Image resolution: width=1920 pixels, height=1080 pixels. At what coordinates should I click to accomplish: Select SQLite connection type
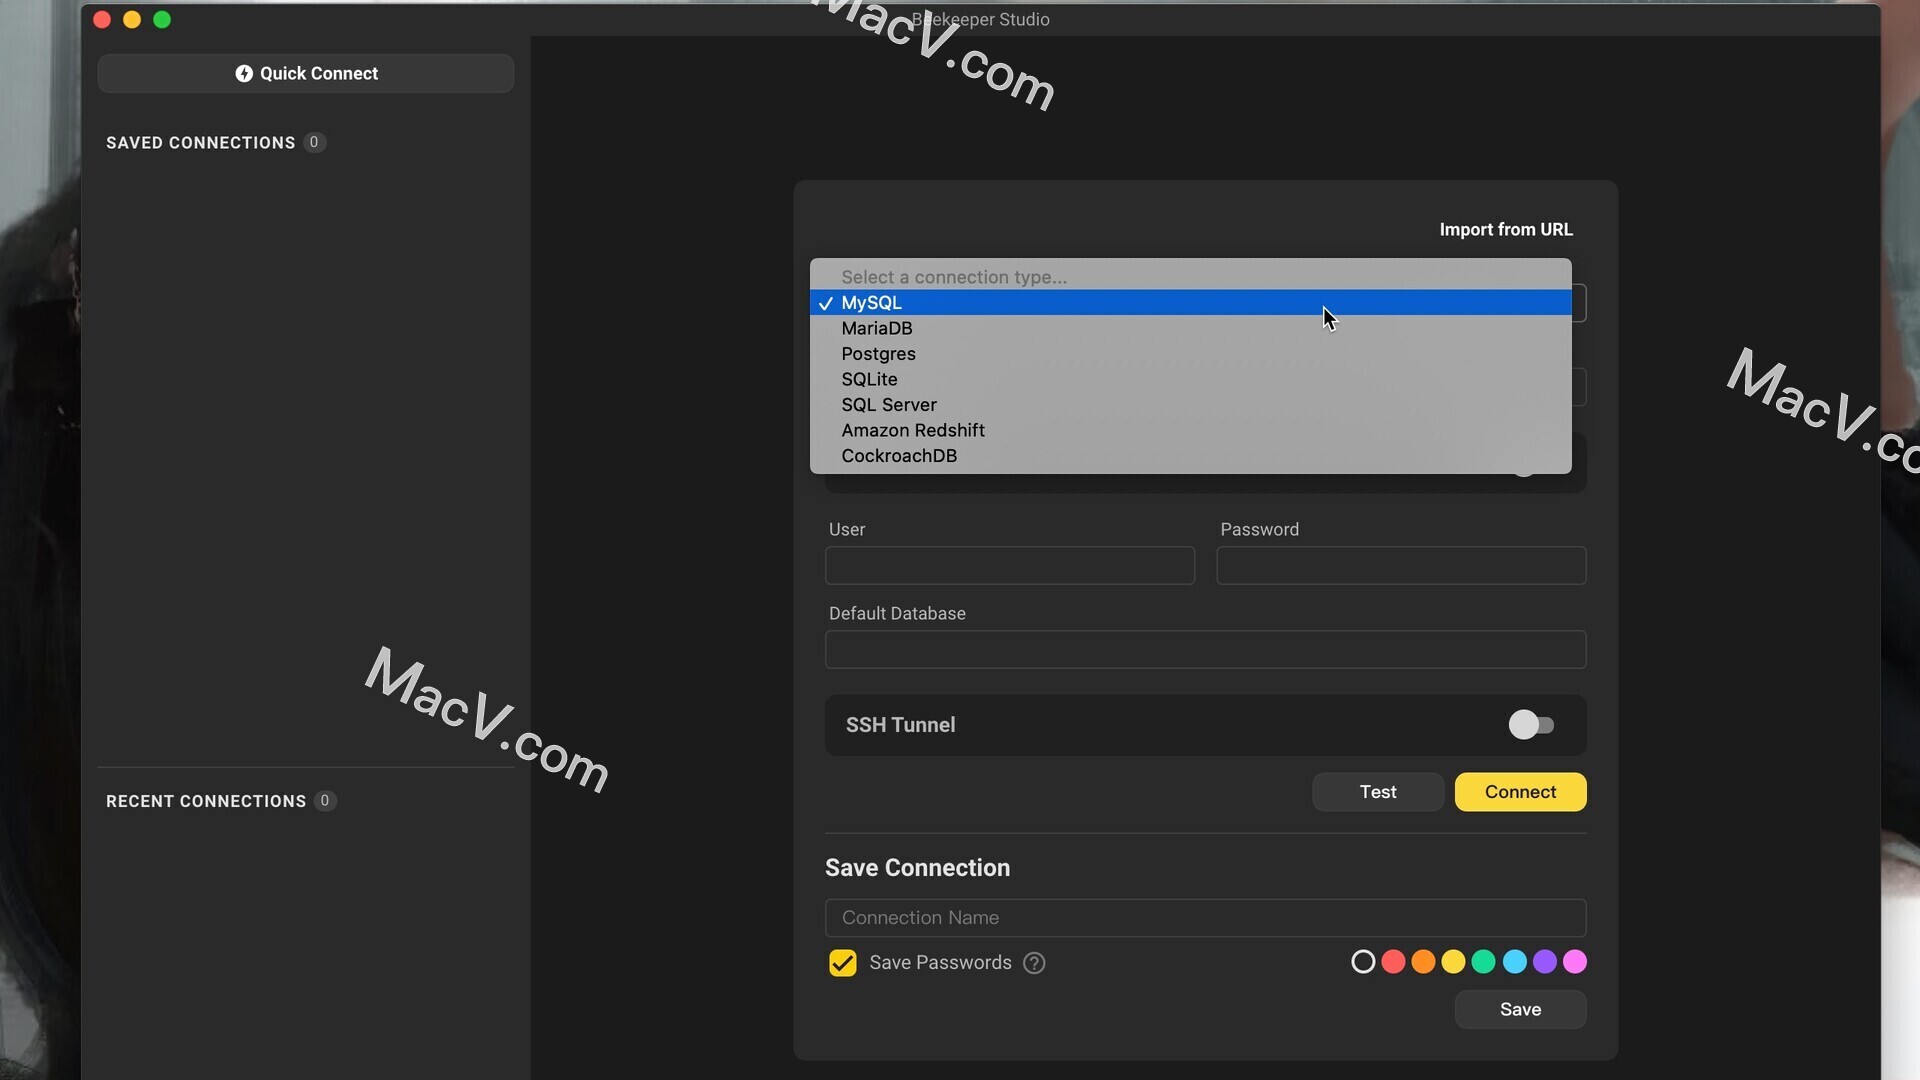click(x=869, y=378)
